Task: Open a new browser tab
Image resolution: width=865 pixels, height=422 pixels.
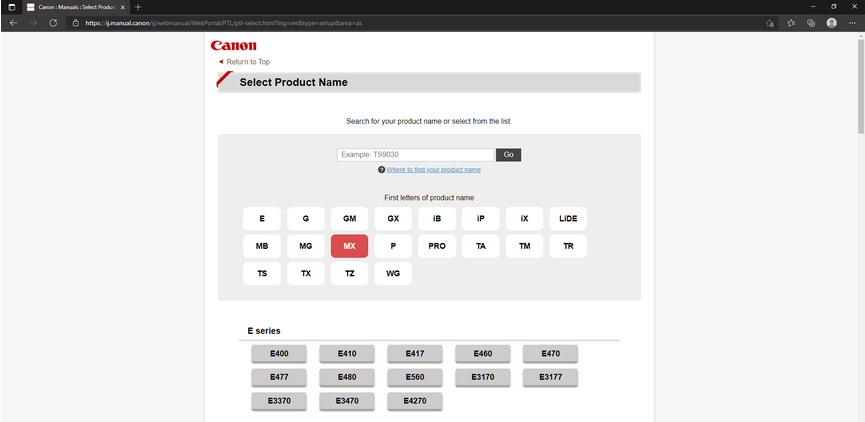Action: tap(138, 7)
